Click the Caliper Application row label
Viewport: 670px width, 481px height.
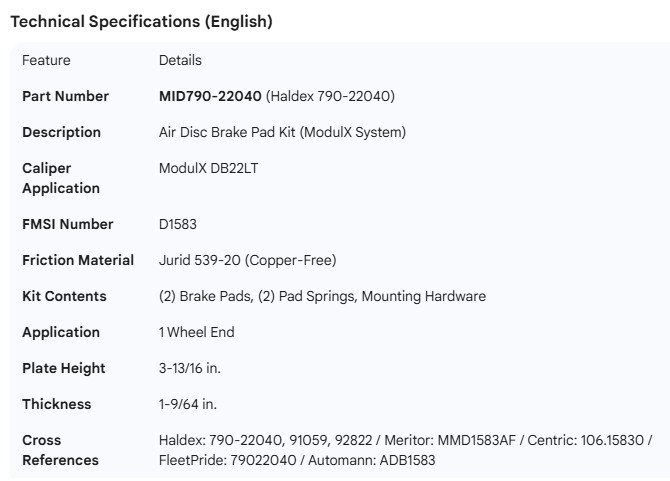61,178
